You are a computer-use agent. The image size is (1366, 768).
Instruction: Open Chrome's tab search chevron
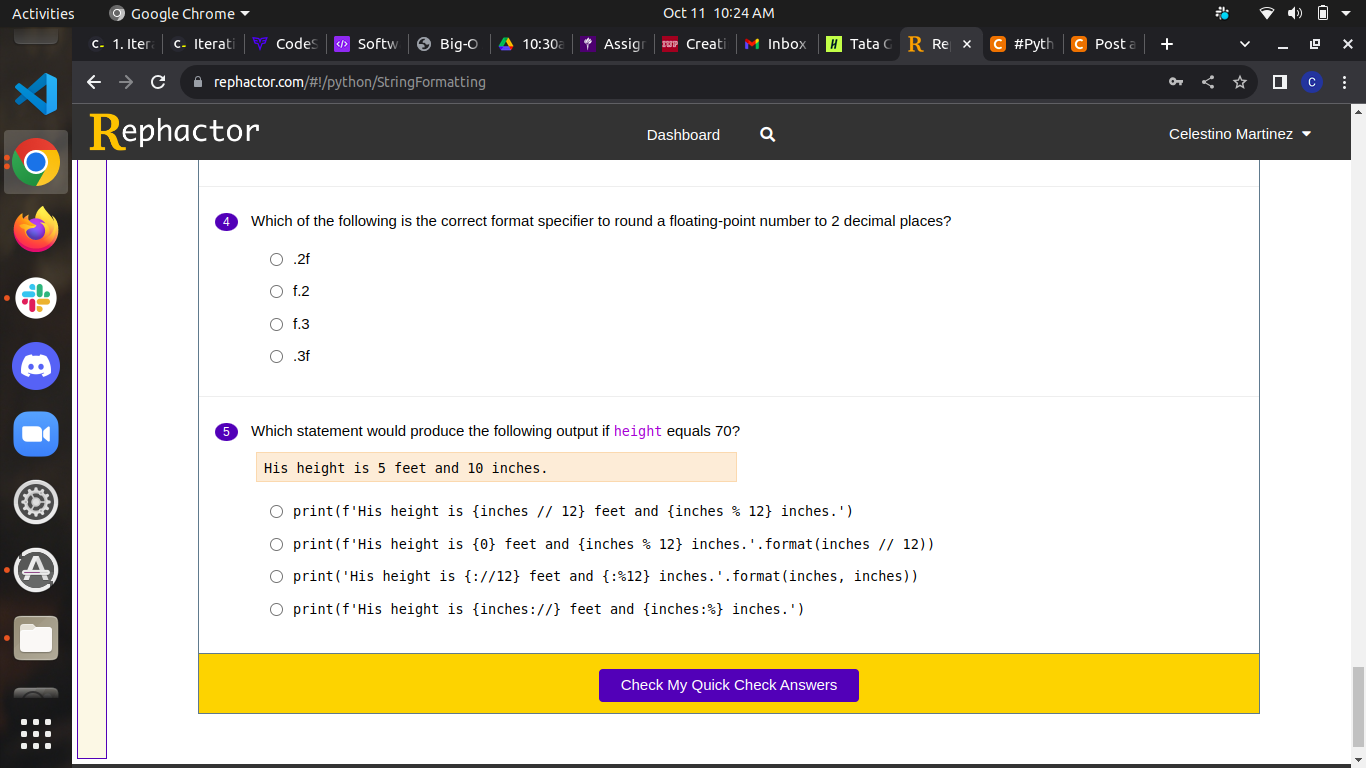click(x=1244, y=44)
